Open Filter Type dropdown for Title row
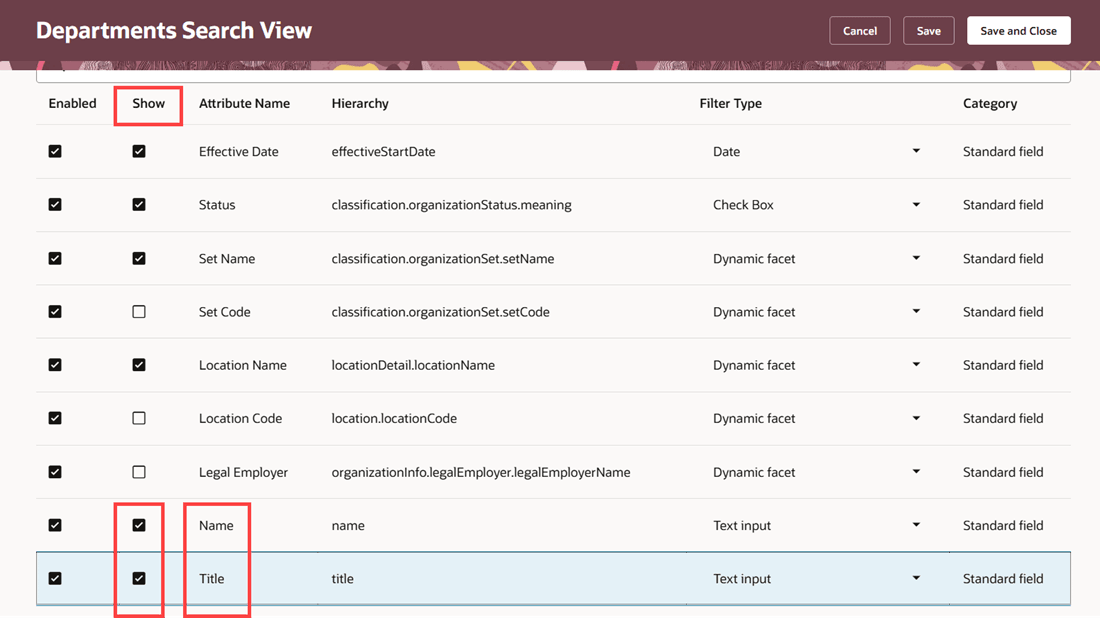 click(x=915, y=579)
